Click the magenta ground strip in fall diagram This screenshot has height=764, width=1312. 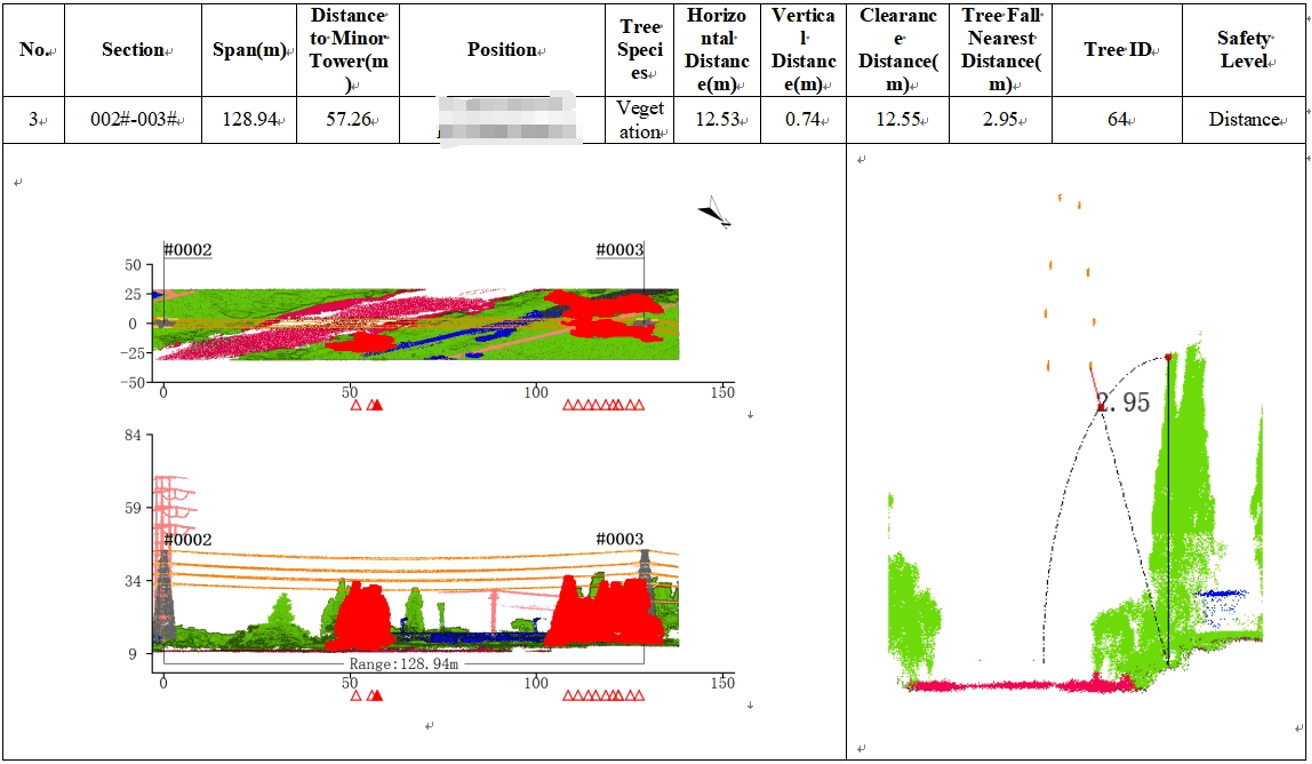coord(1020,685)
